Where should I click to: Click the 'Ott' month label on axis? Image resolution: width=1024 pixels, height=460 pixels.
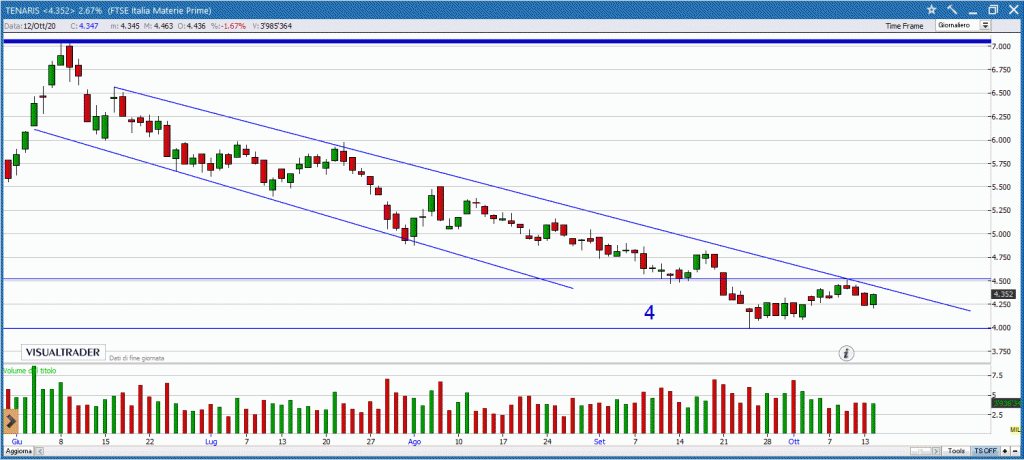[x=793, y=441]
